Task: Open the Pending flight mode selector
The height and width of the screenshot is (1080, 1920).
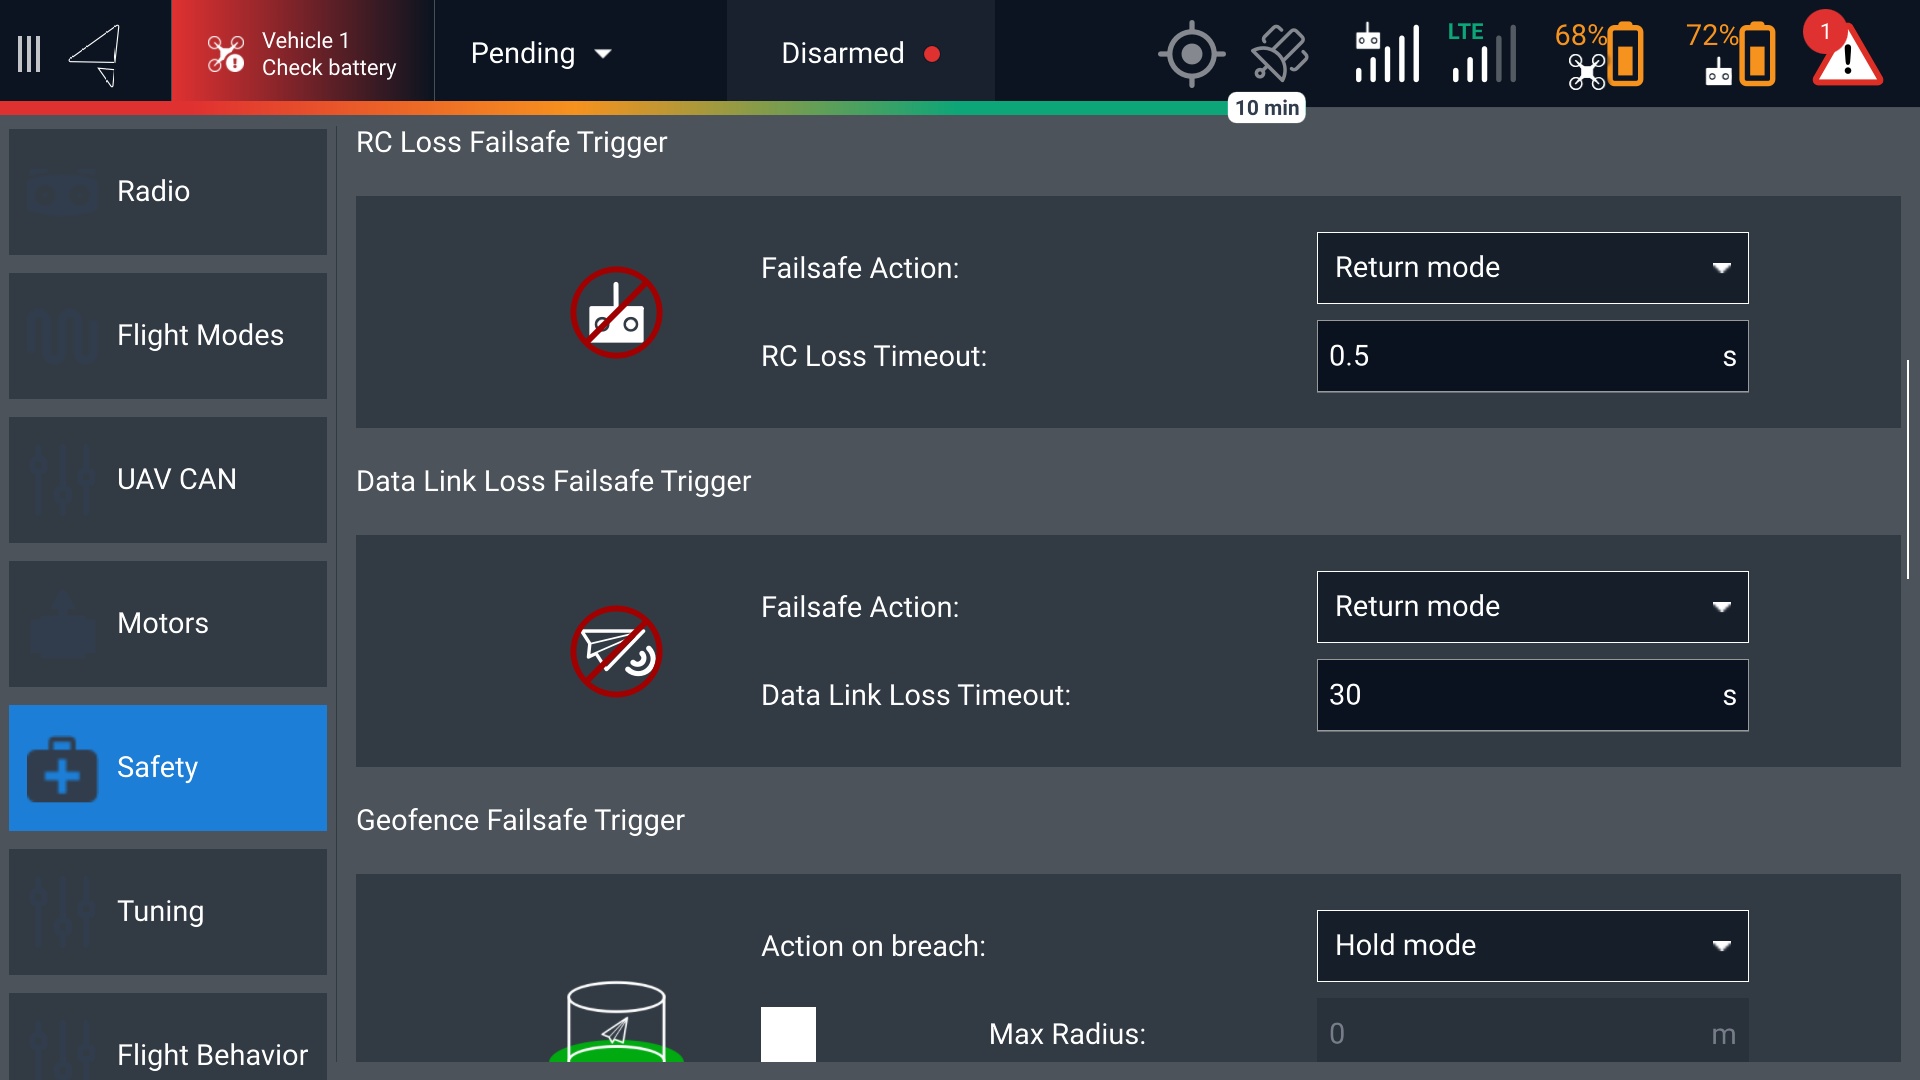Action: [541, 54]
